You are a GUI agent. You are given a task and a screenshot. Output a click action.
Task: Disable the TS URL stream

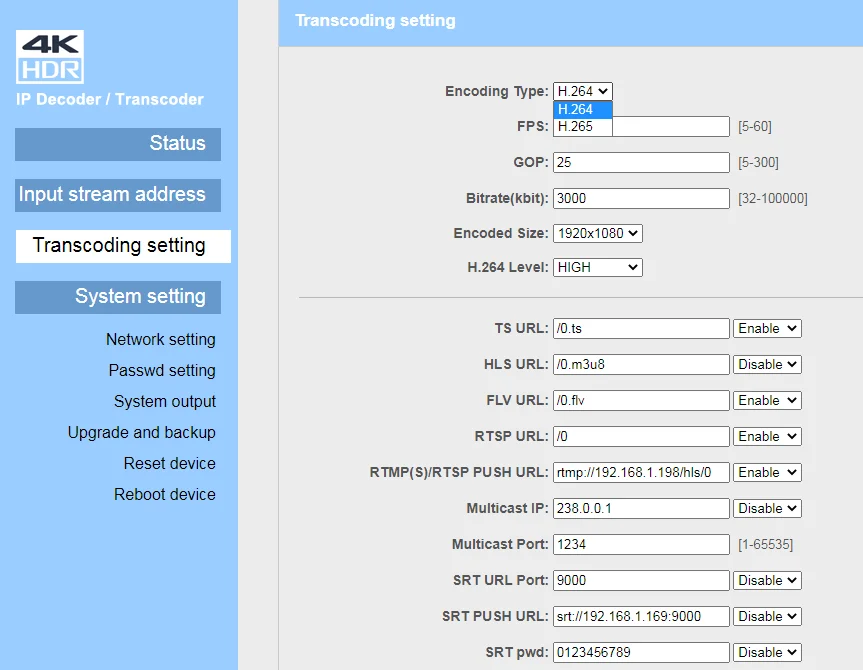pyautogui.click(x=767, y=328)
